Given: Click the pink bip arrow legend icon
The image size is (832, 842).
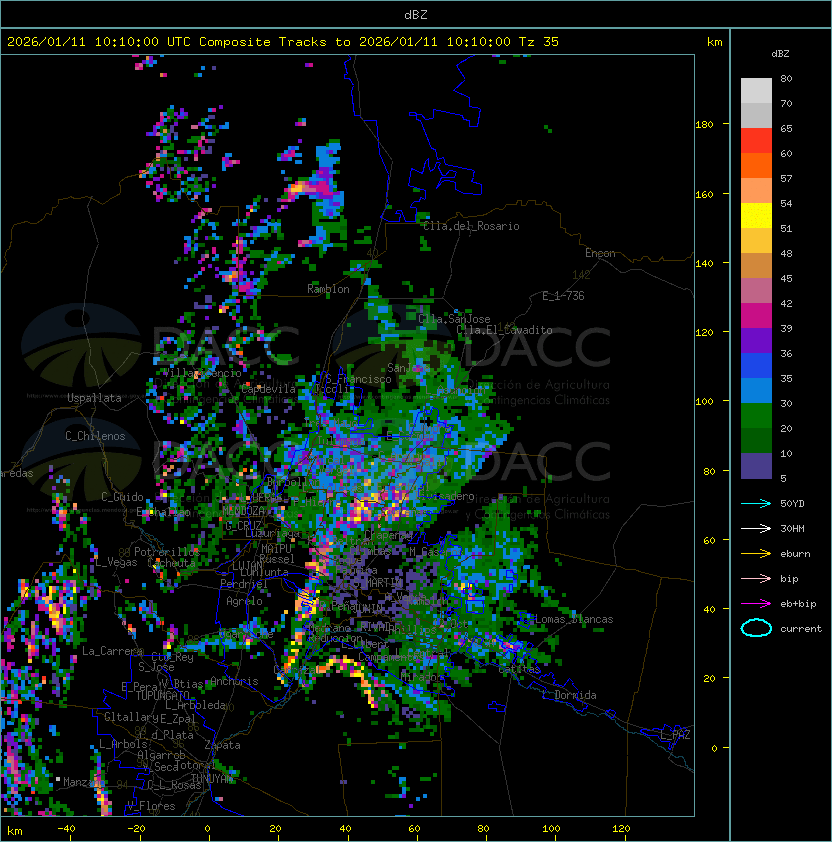Looking at the screenshot, I should 756,578.
